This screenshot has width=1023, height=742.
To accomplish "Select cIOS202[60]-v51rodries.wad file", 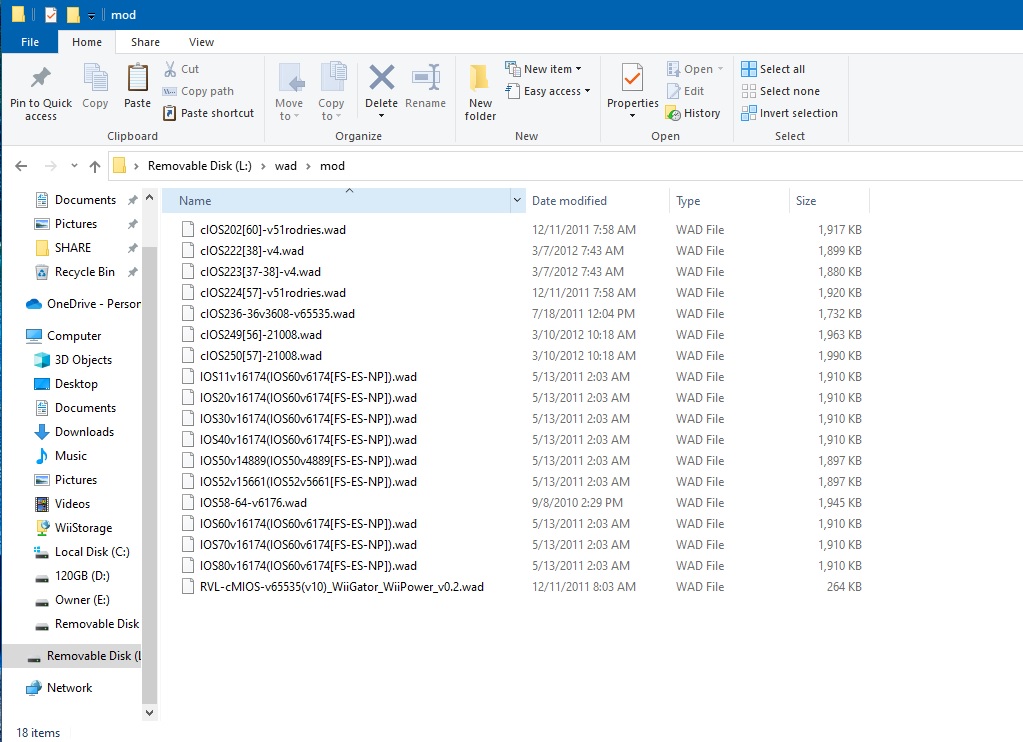I will 273,230.
